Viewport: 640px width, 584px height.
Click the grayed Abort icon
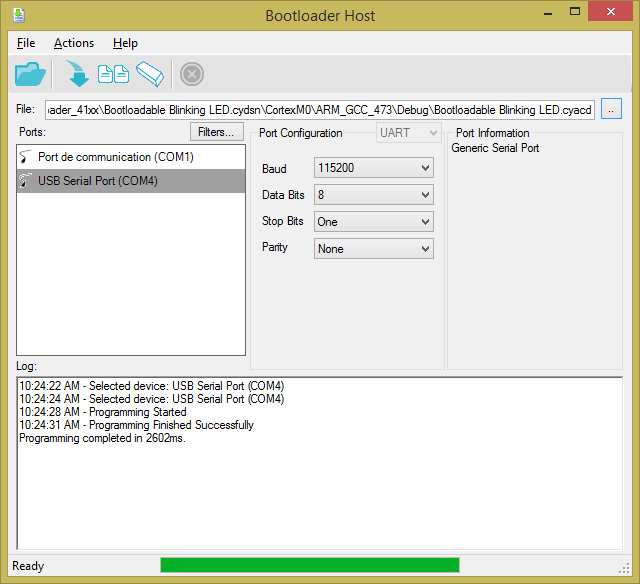tap(192, 74)
